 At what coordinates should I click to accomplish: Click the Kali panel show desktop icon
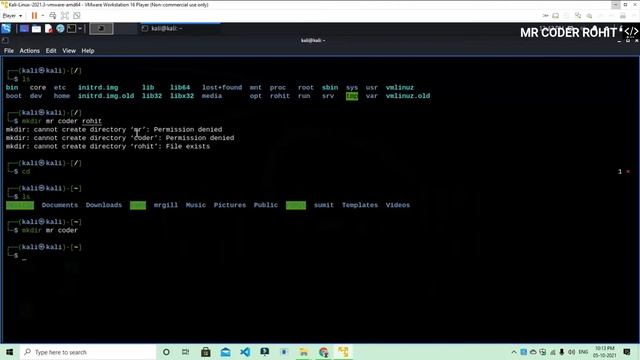[x=24, y=29]
